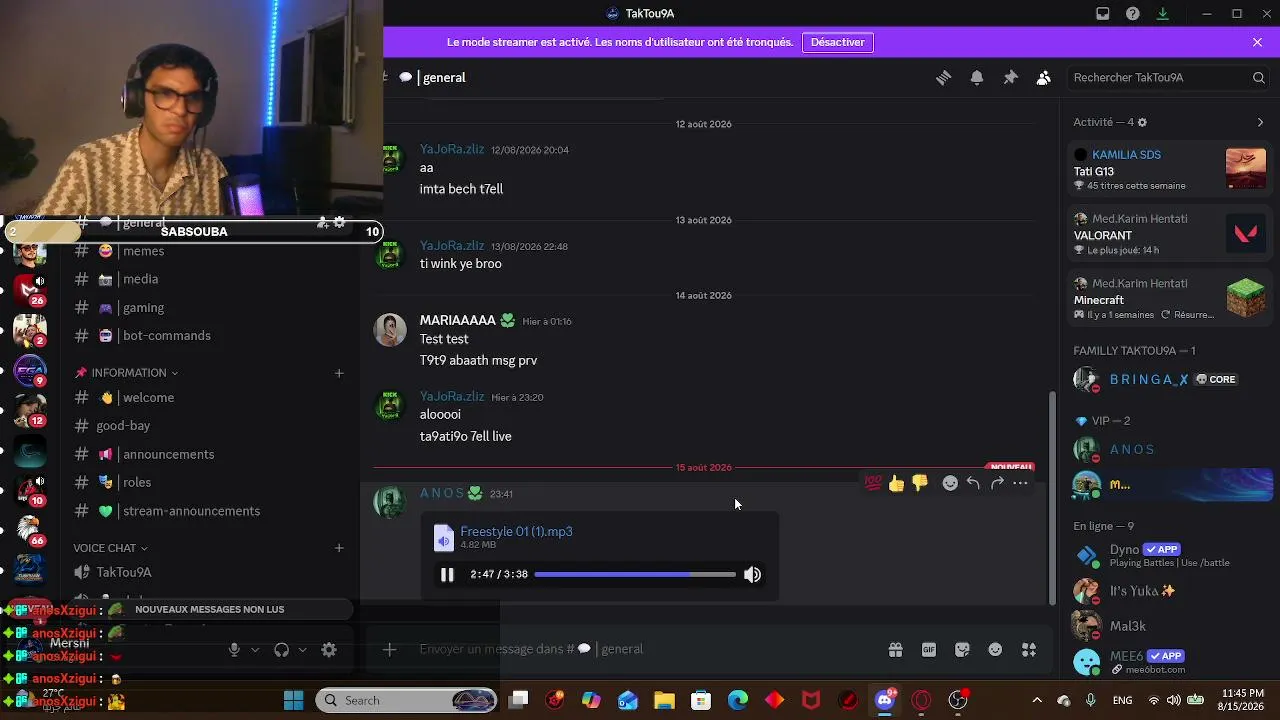Open the Apps launcher icon
This screenshot has height=720, width=1280.
[1029, 650]
